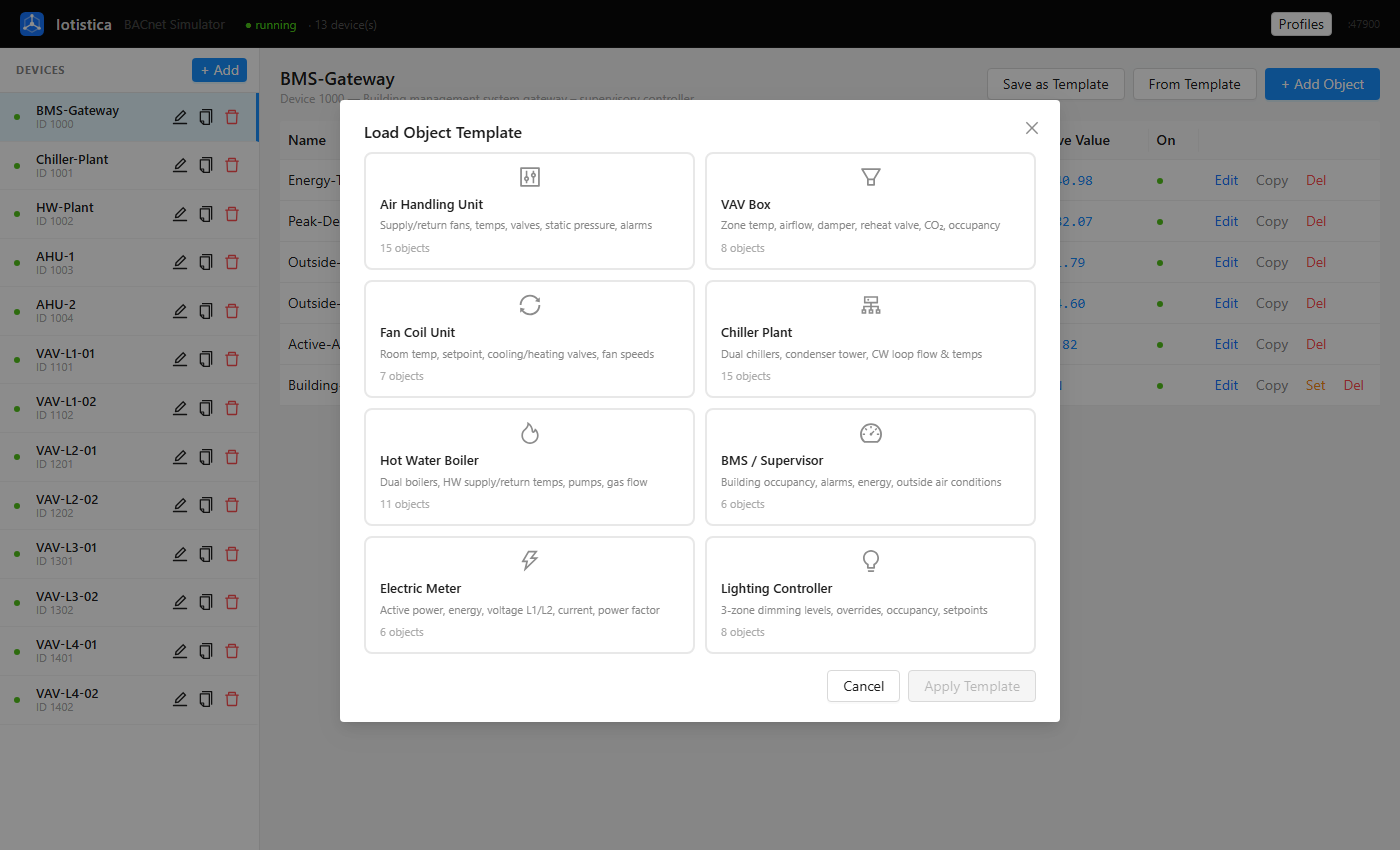
Task: Open the VAV-L4-02 device row
Action: click(129, 700)
